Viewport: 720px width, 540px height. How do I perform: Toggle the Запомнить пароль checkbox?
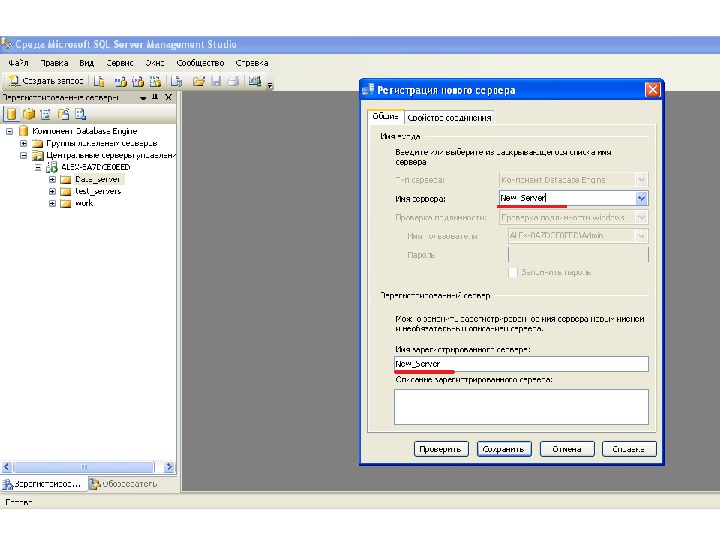pos(513,272)
